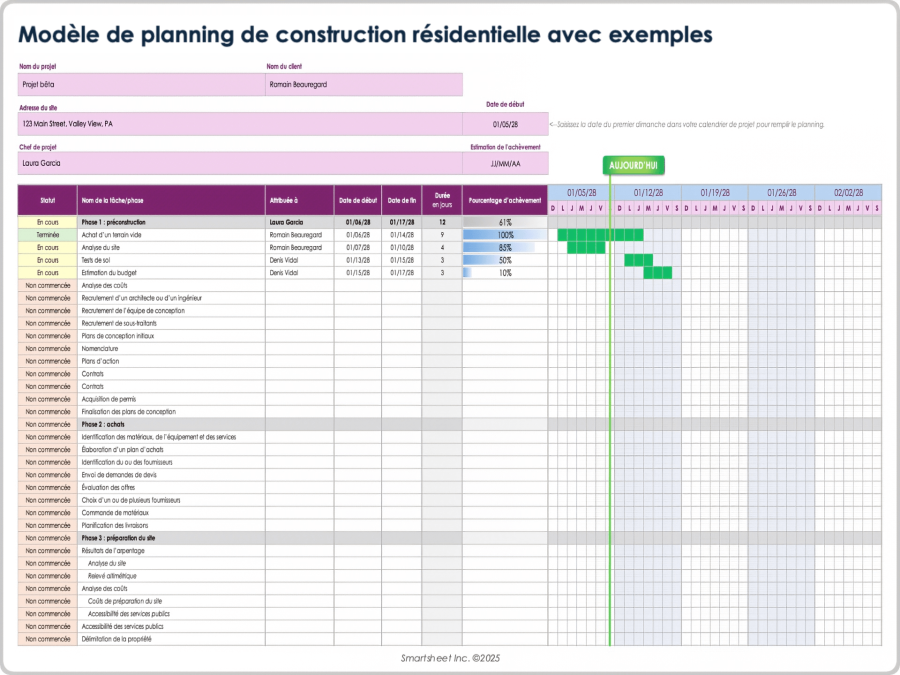Select the "Date de fin" column header
This screenshot has height=675, width=900.
pos(402,200)
